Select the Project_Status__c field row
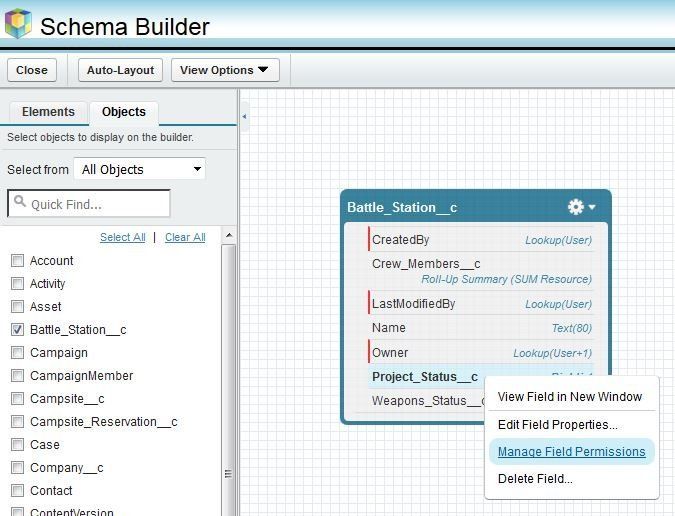 (426, 377)
